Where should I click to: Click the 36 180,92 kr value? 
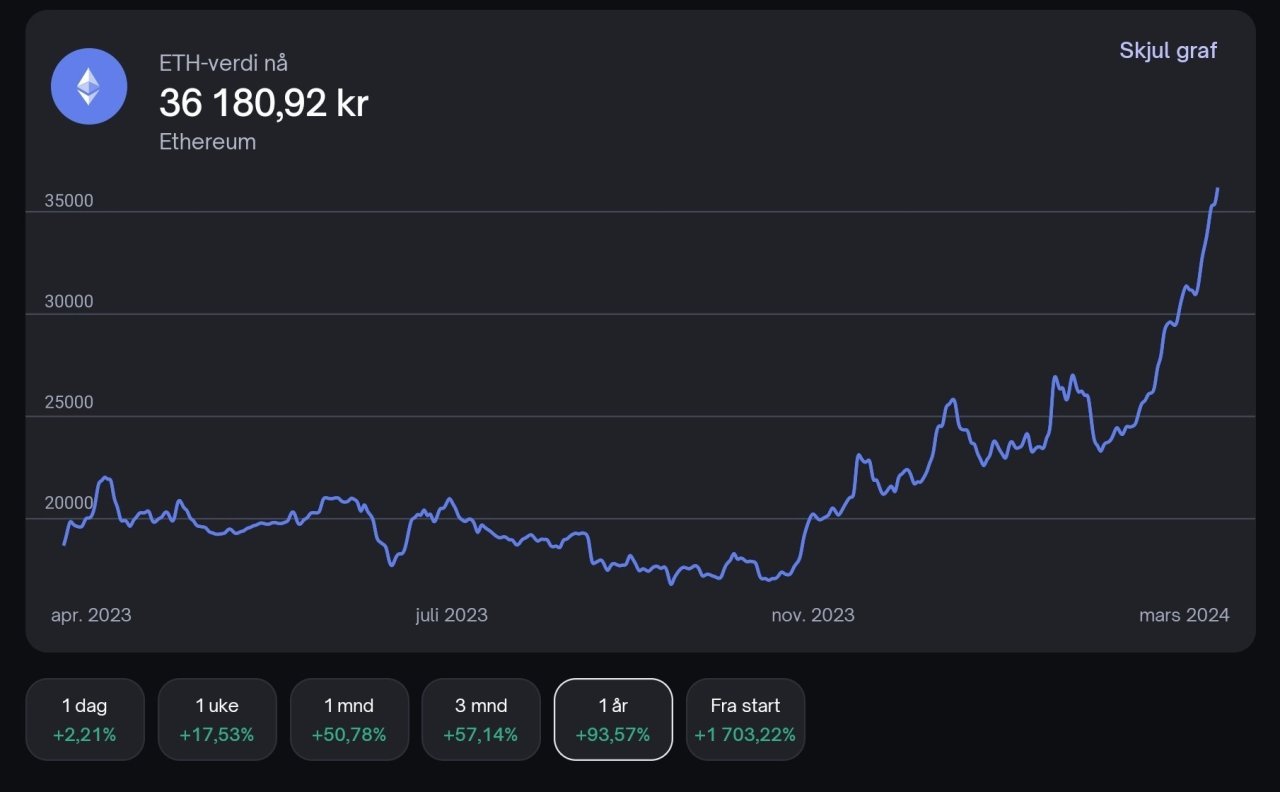(x=264, y=102)
